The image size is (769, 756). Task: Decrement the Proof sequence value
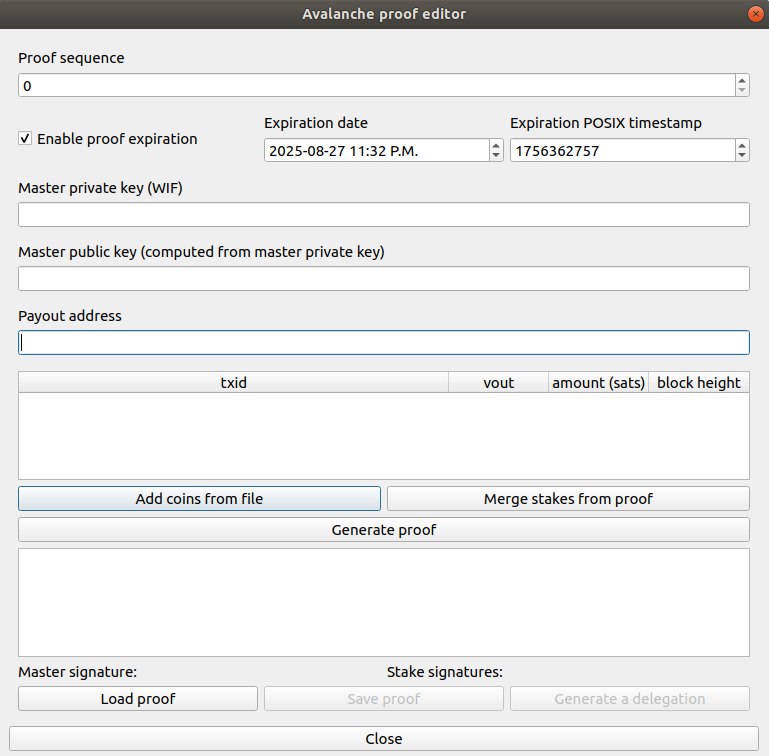[x=741, y=91]
